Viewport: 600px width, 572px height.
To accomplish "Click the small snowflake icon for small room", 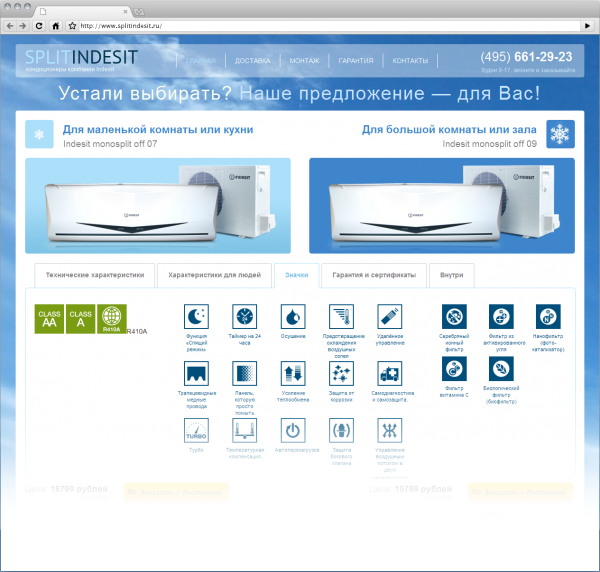I will (x=39, y=134).
